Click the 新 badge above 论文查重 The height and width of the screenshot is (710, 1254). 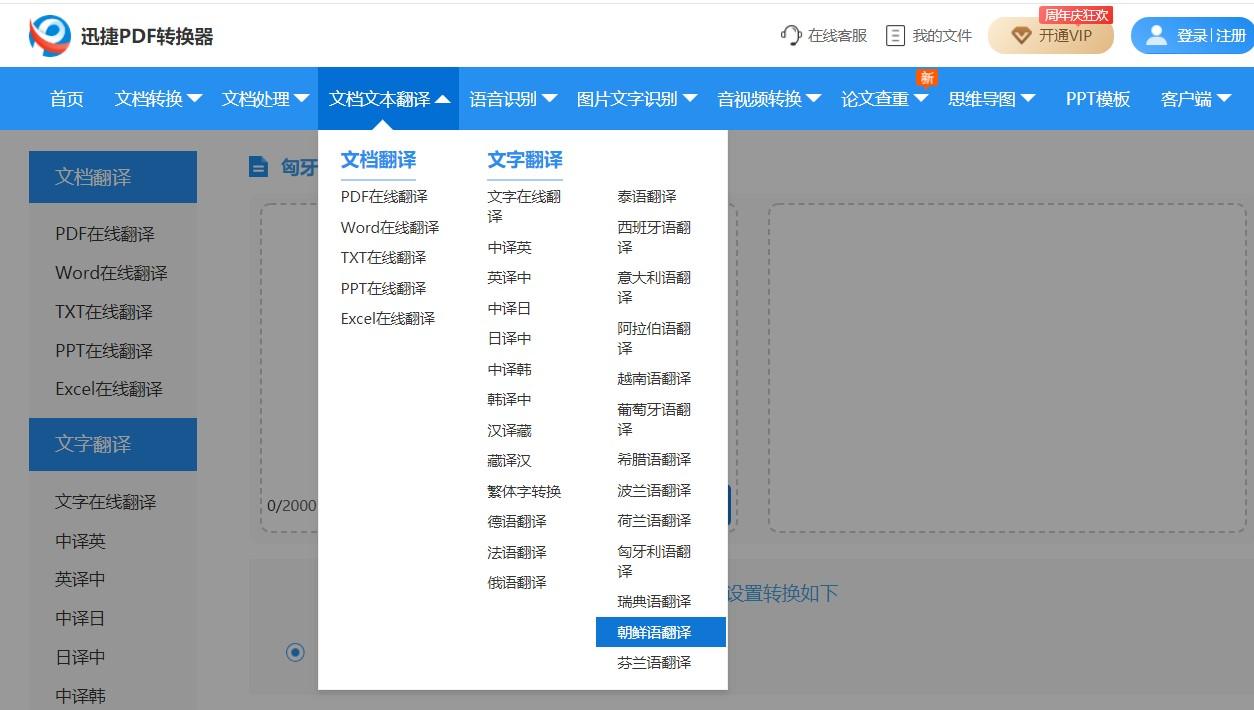pos(927,78)
